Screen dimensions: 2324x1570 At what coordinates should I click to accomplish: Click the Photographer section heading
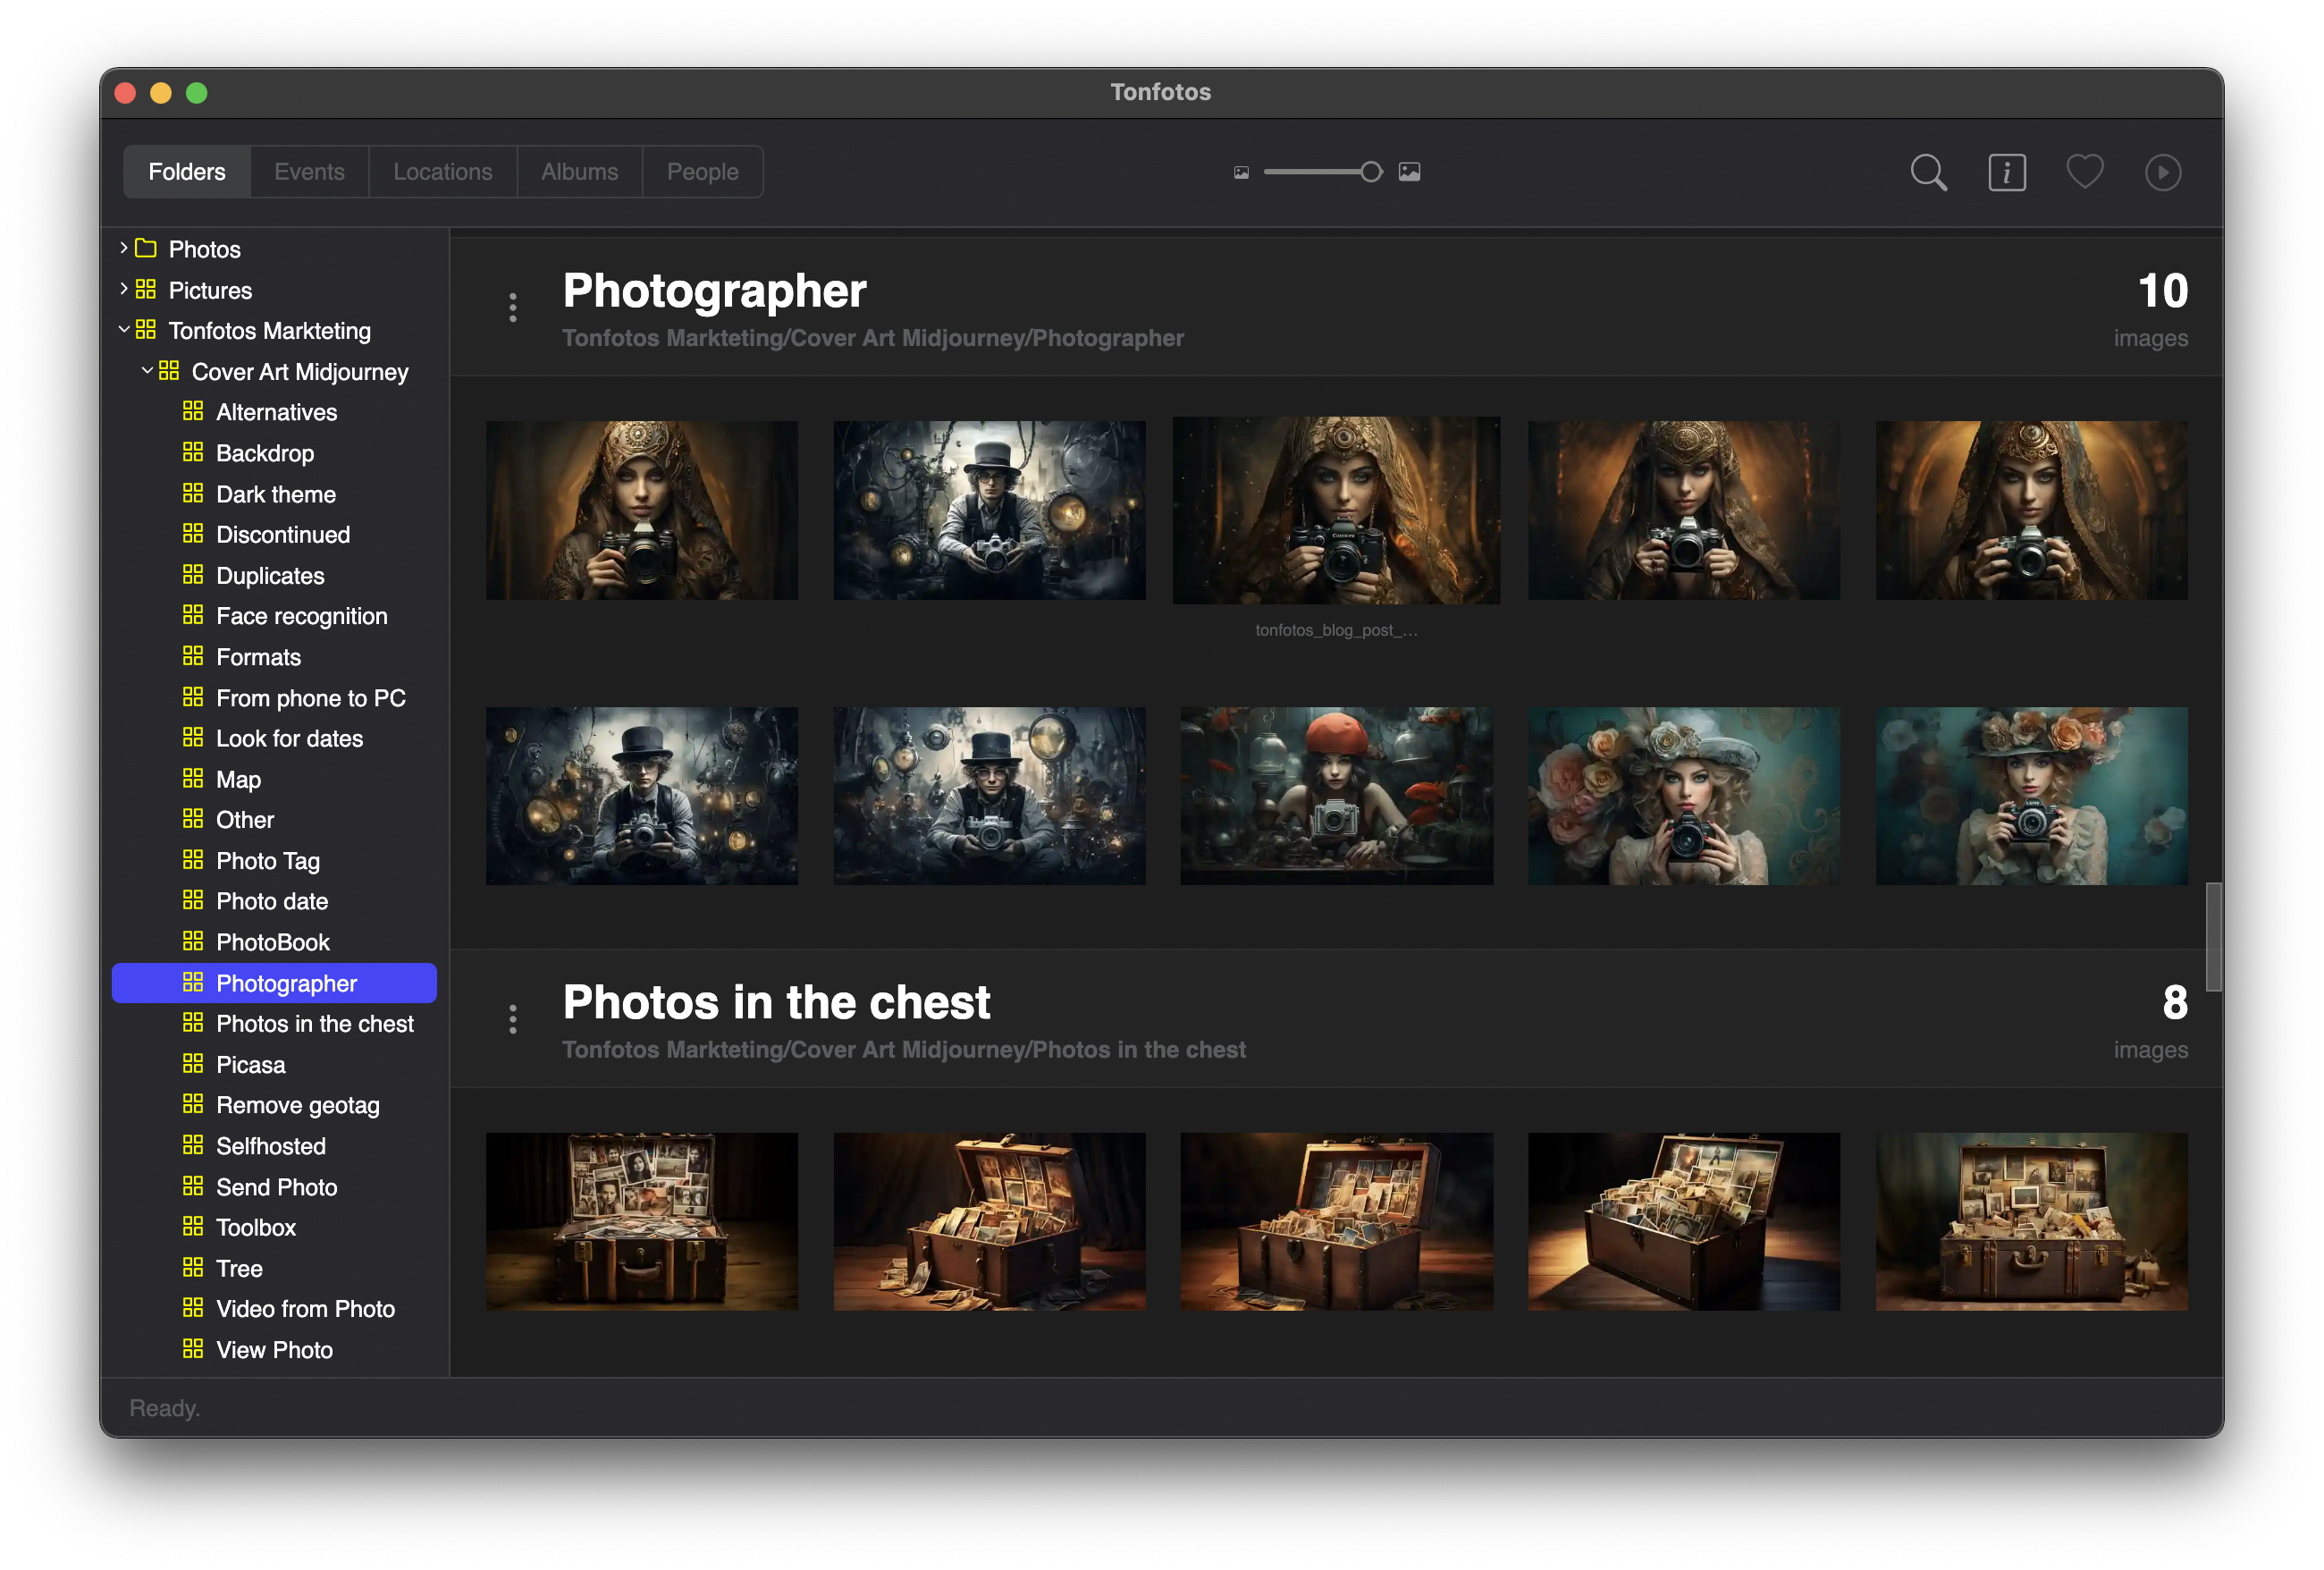click(x=714, y=291)
